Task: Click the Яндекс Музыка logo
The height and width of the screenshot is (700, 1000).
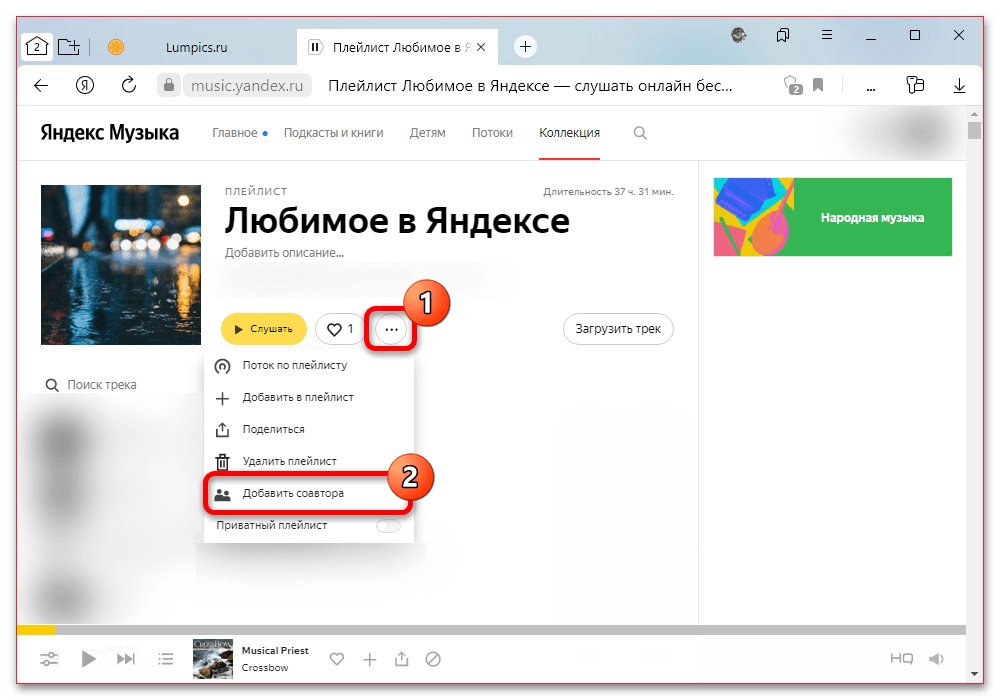Action: click(110, 133)
